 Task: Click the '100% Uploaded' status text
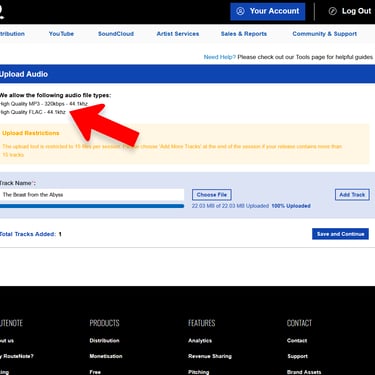tap(291, 206)
